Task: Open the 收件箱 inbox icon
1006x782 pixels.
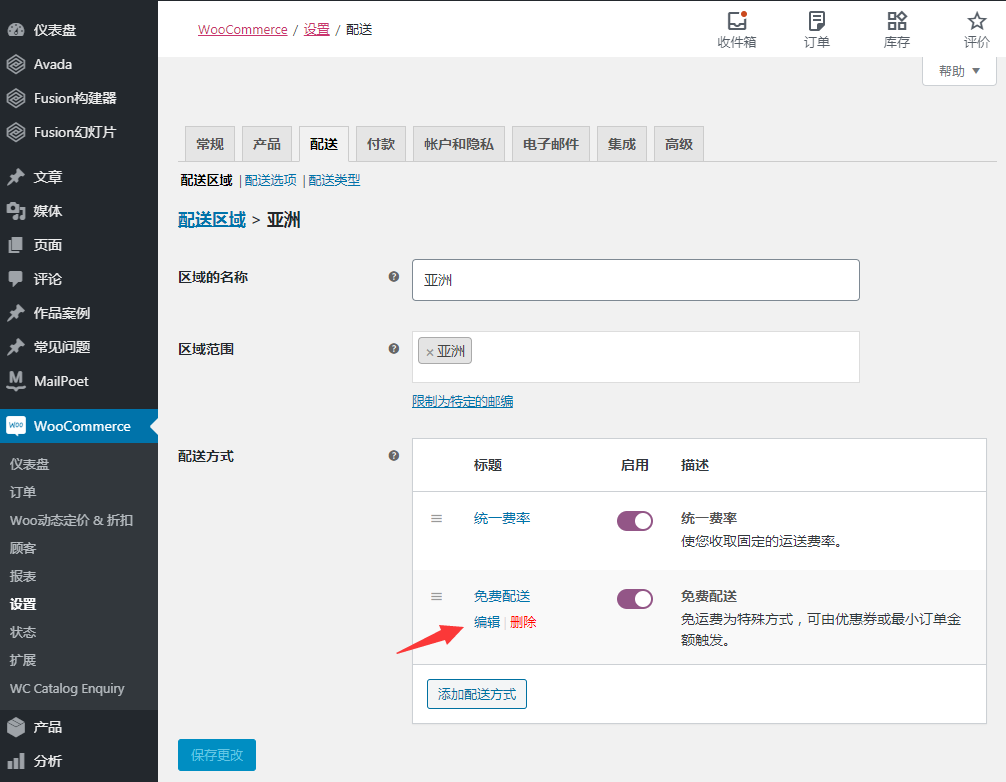Action: (737, 21)
